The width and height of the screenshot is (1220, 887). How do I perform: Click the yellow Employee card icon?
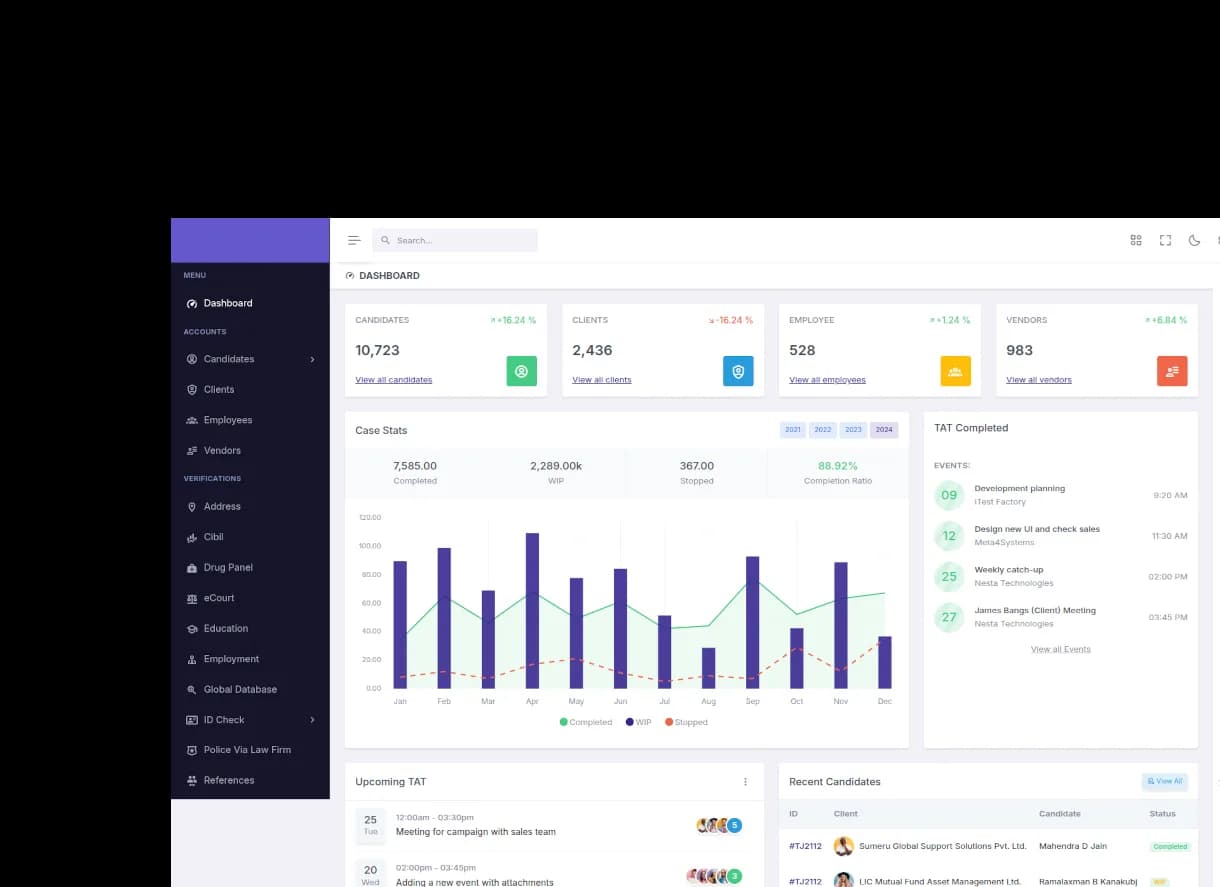click(955, 371)
